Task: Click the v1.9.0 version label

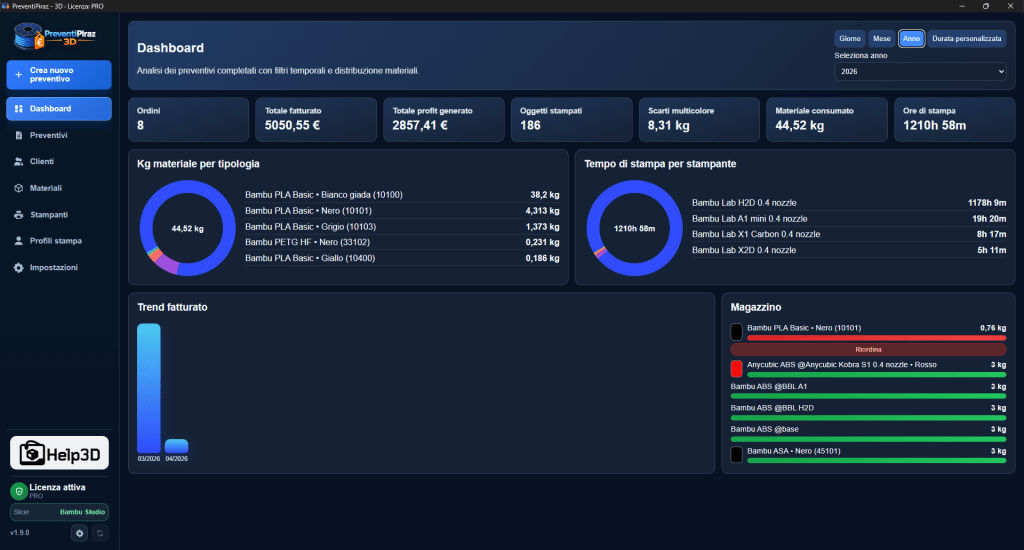Action: click(x=20, y=533)
